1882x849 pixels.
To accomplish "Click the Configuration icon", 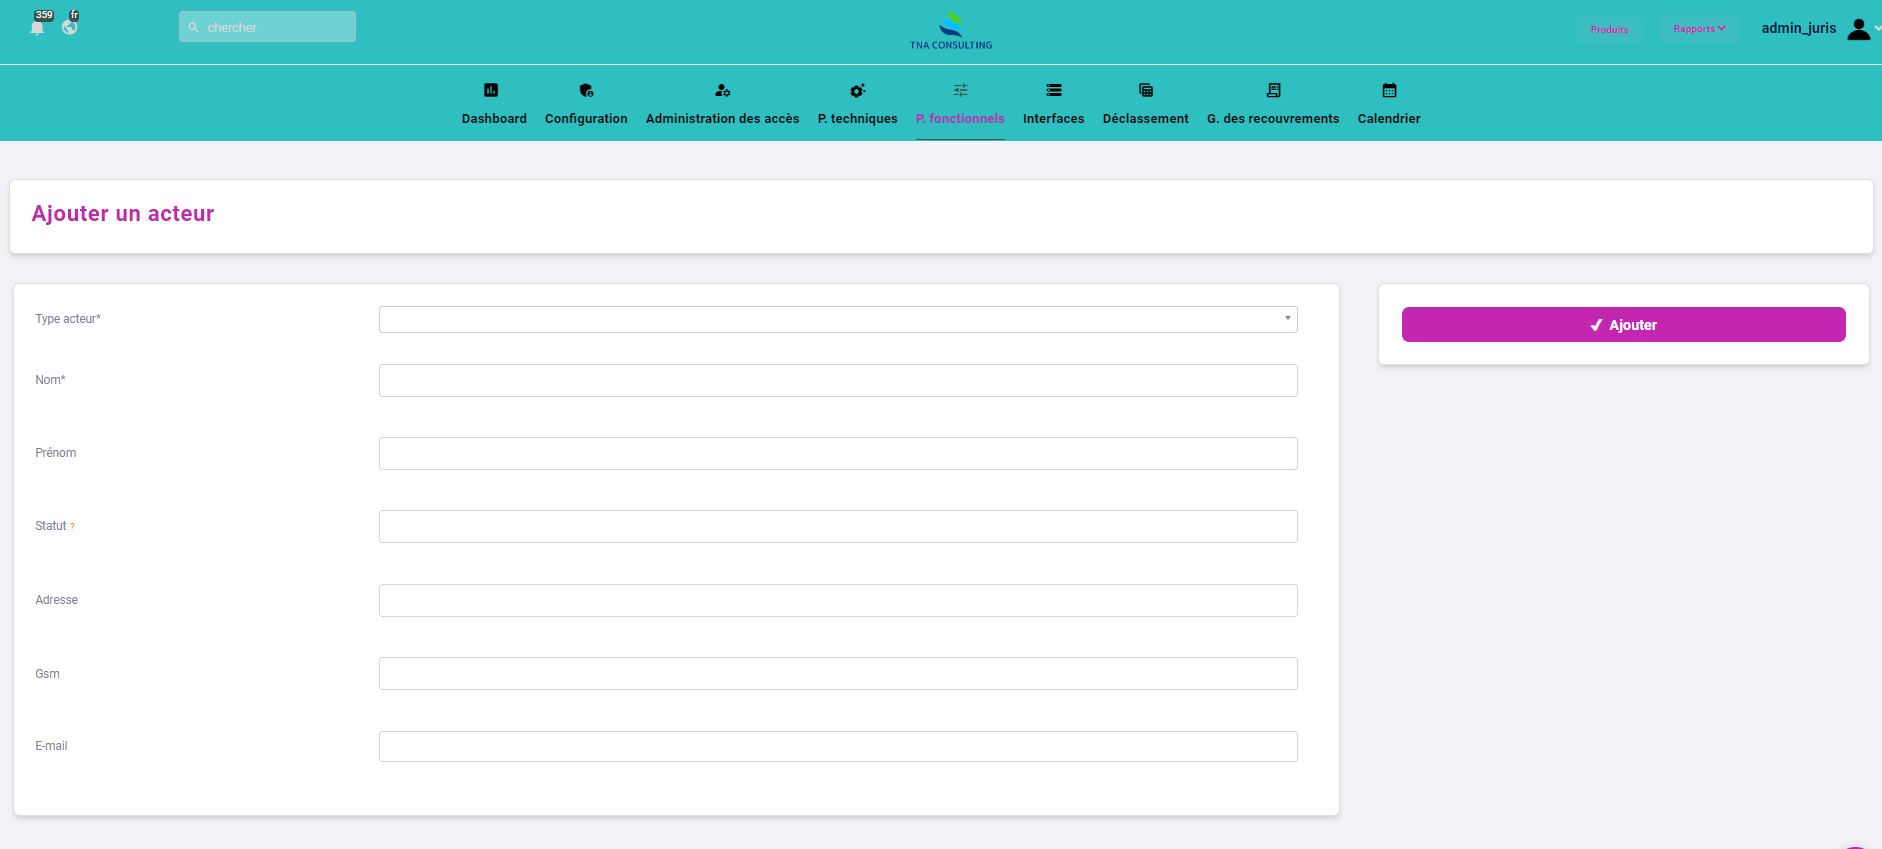I will 586,90.
